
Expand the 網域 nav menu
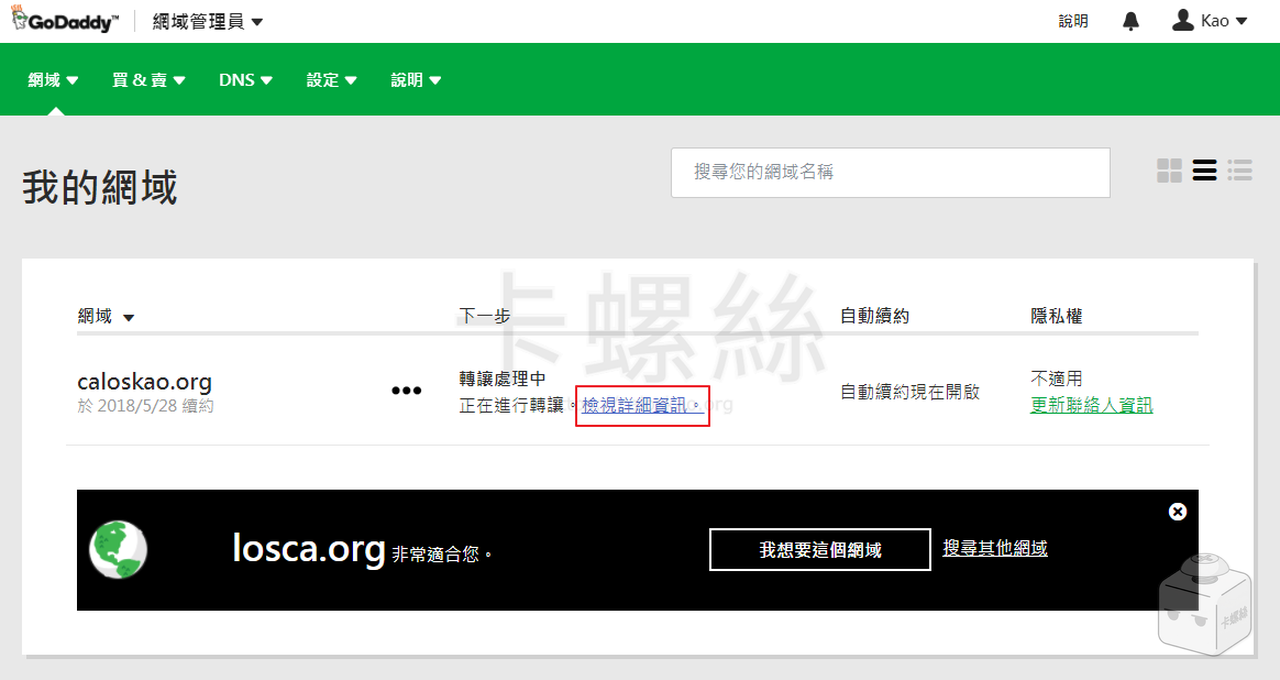click(x=54, y=80)
